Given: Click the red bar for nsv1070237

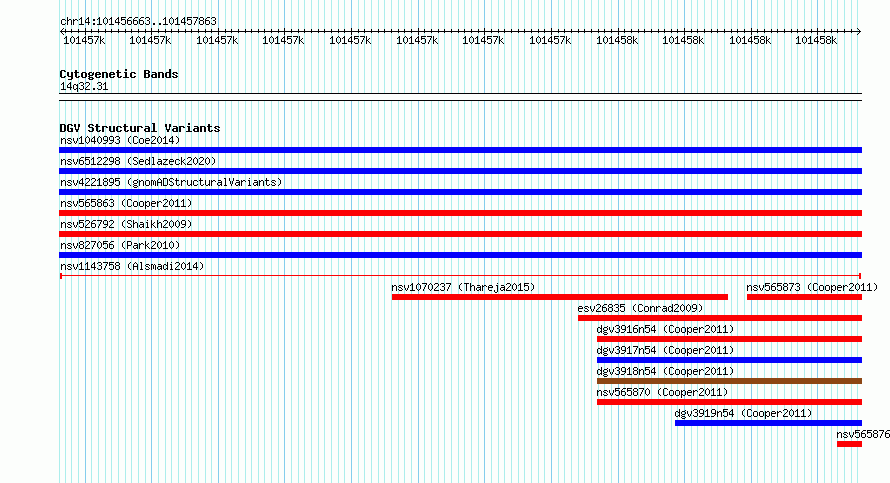Looking at the screenshot, I should pos(560,297).
